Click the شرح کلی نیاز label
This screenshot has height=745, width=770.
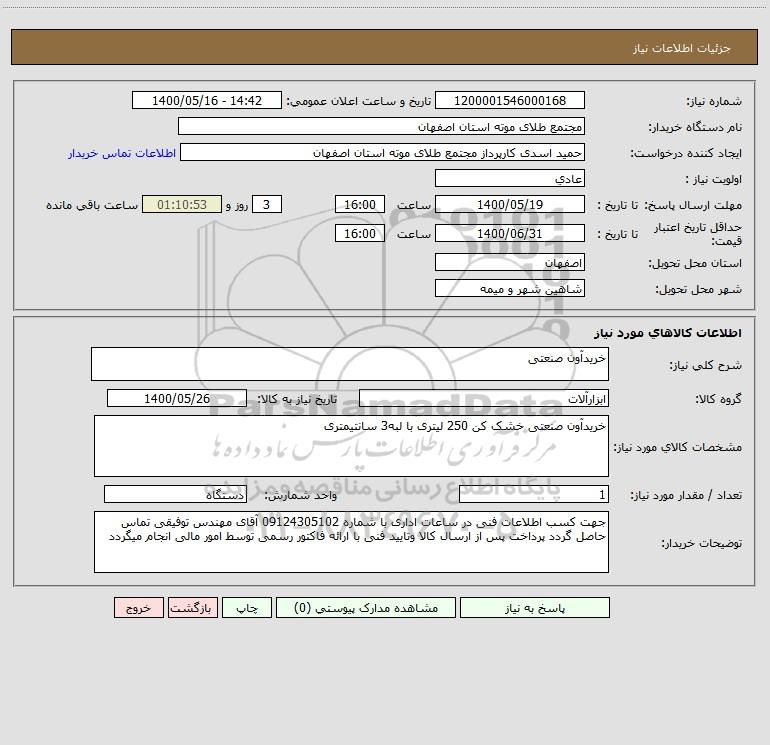706,365
